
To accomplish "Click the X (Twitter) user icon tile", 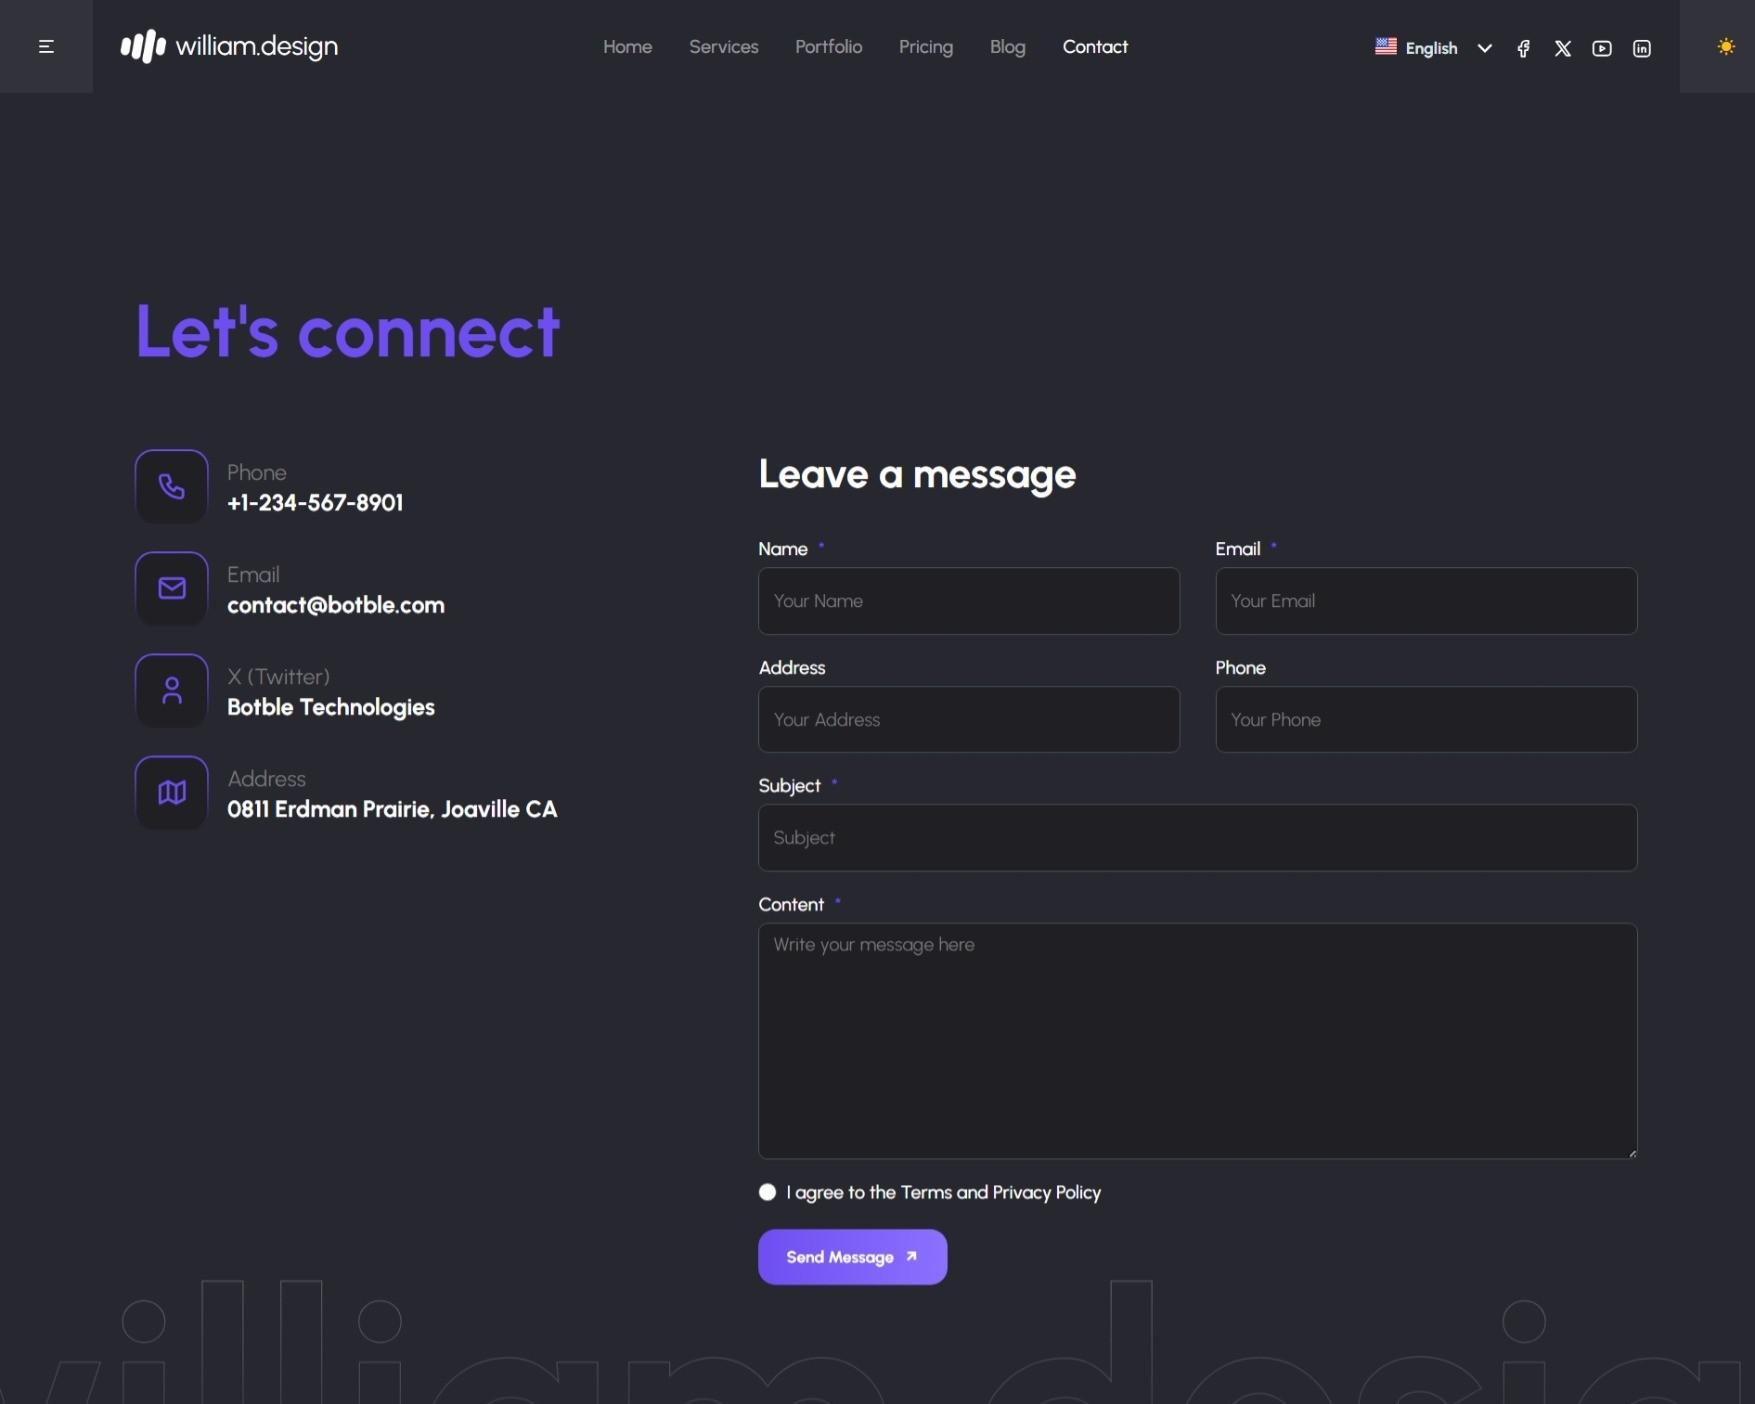I will tap(172, 690).
